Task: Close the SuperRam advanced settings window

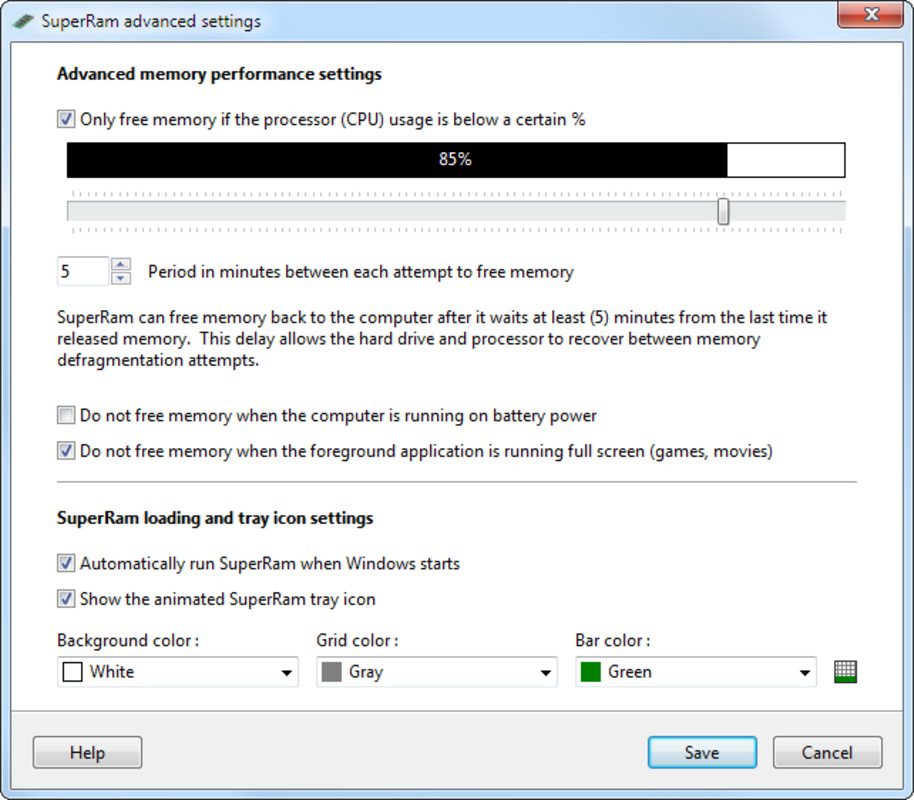Action: pos(870,14)
